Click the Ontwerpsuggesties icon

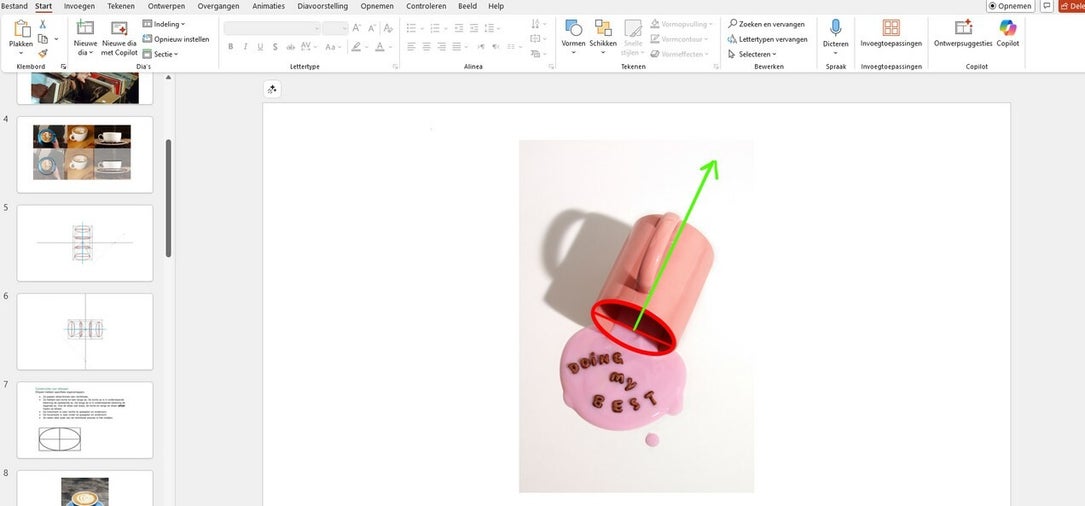[963, 28]
